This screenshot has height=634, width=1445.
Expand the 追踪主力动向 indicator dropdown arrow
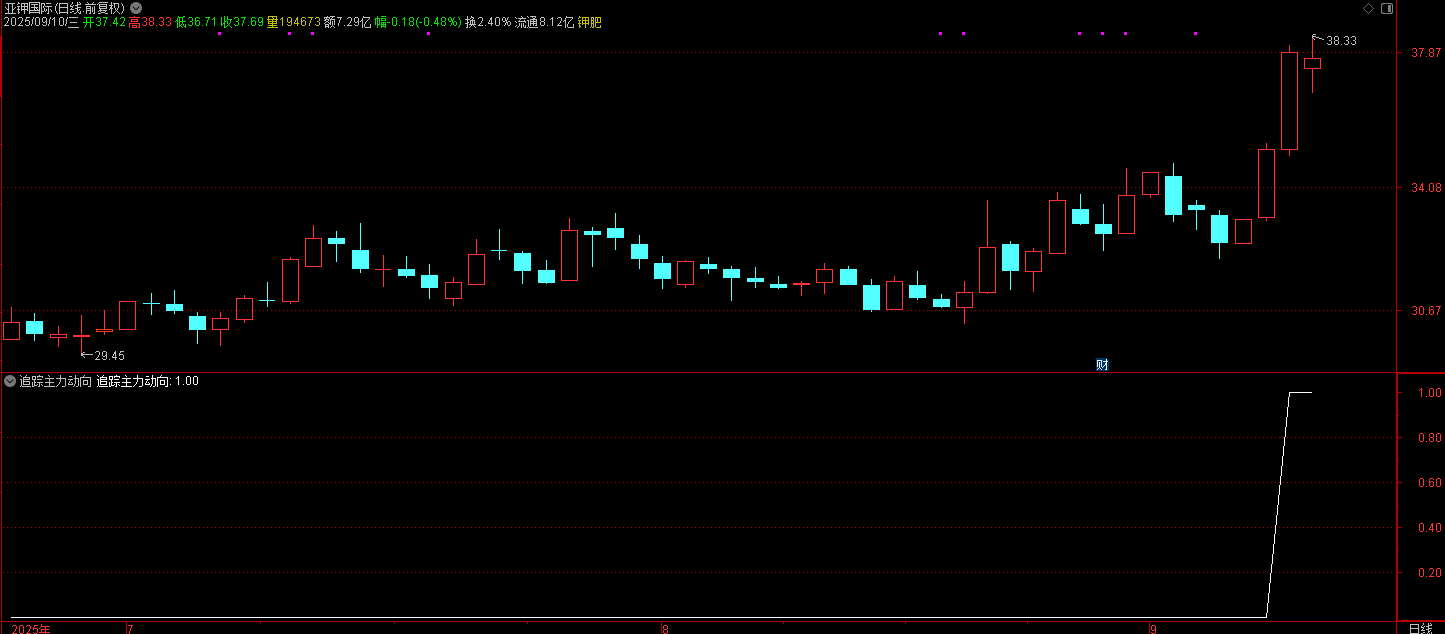[x=10, y=381]
